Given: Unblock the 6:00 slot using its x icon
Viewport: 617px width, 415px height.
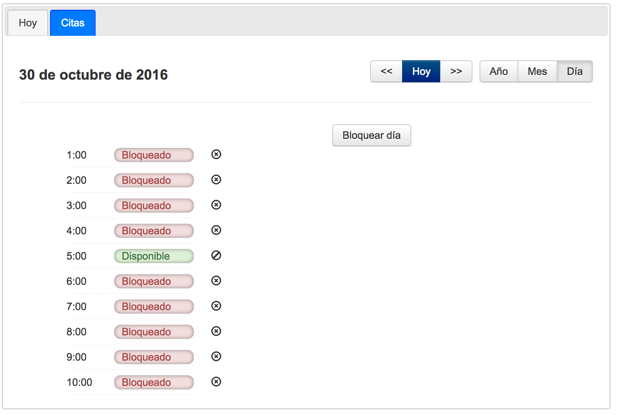Looking at the screenshot, I should point(216,280).
